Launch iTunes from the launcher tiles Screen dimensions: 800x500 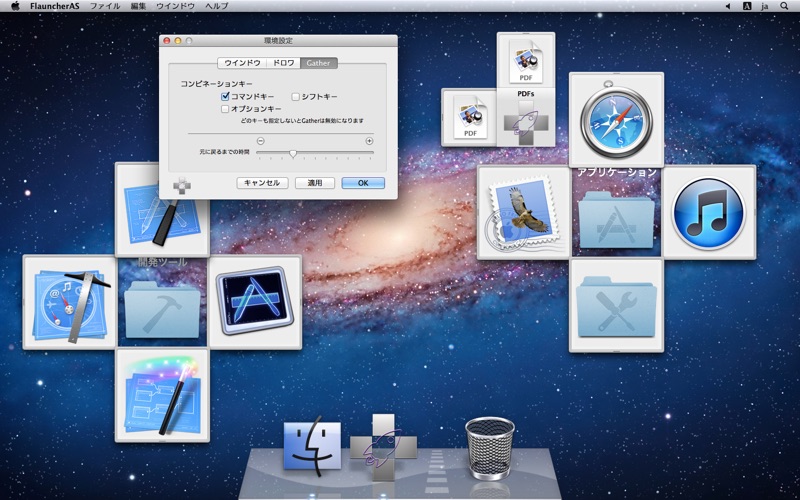(x=708, y=212)
